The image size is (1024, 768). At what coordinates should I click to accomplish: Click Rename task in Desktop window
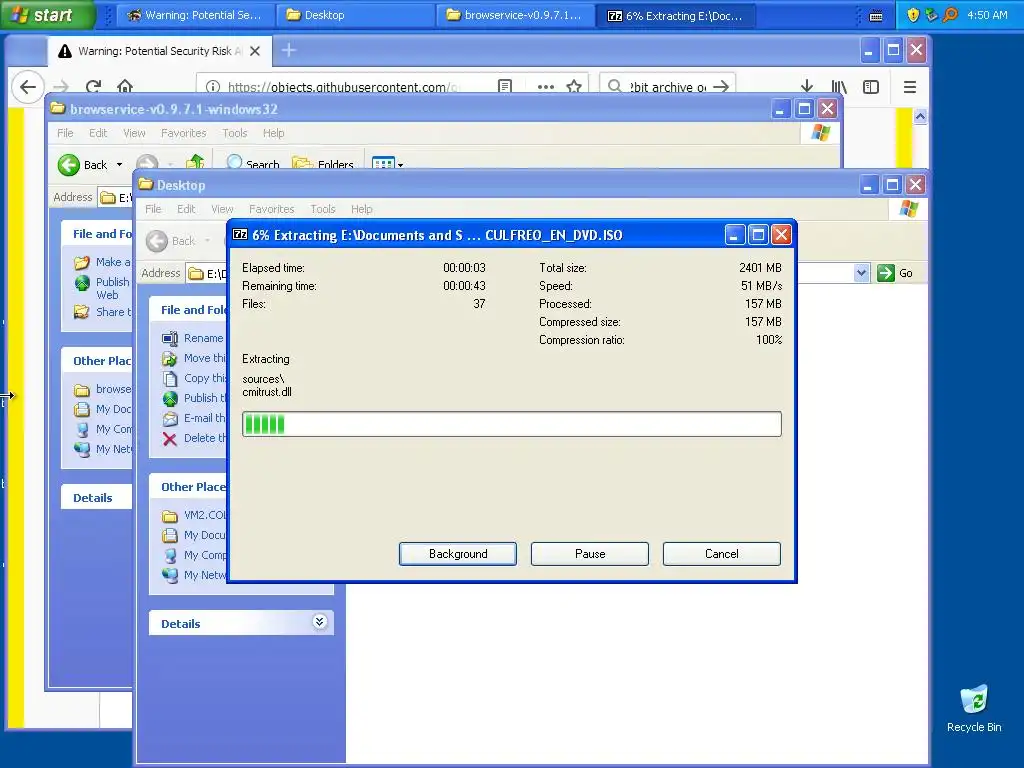pos(193,338)
